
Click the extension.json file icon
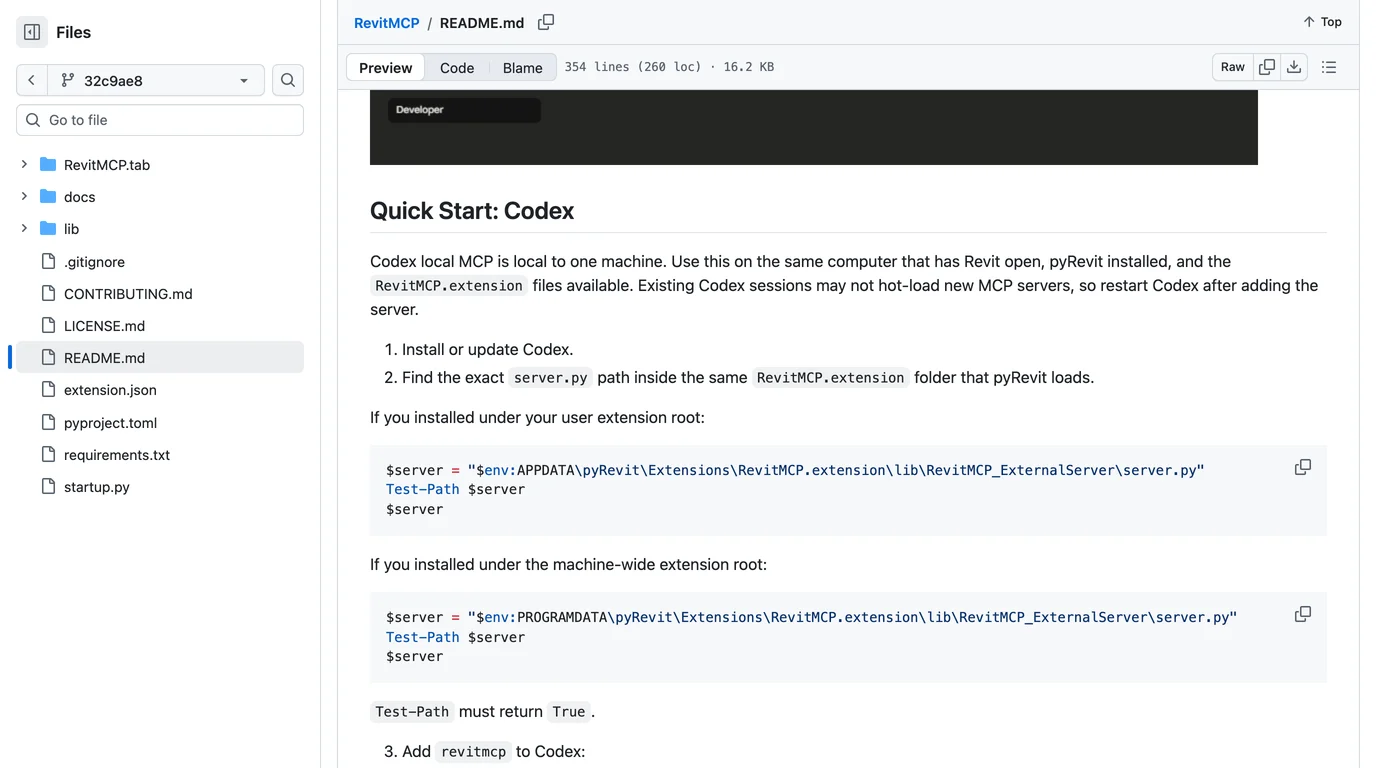tap(48, 389)
